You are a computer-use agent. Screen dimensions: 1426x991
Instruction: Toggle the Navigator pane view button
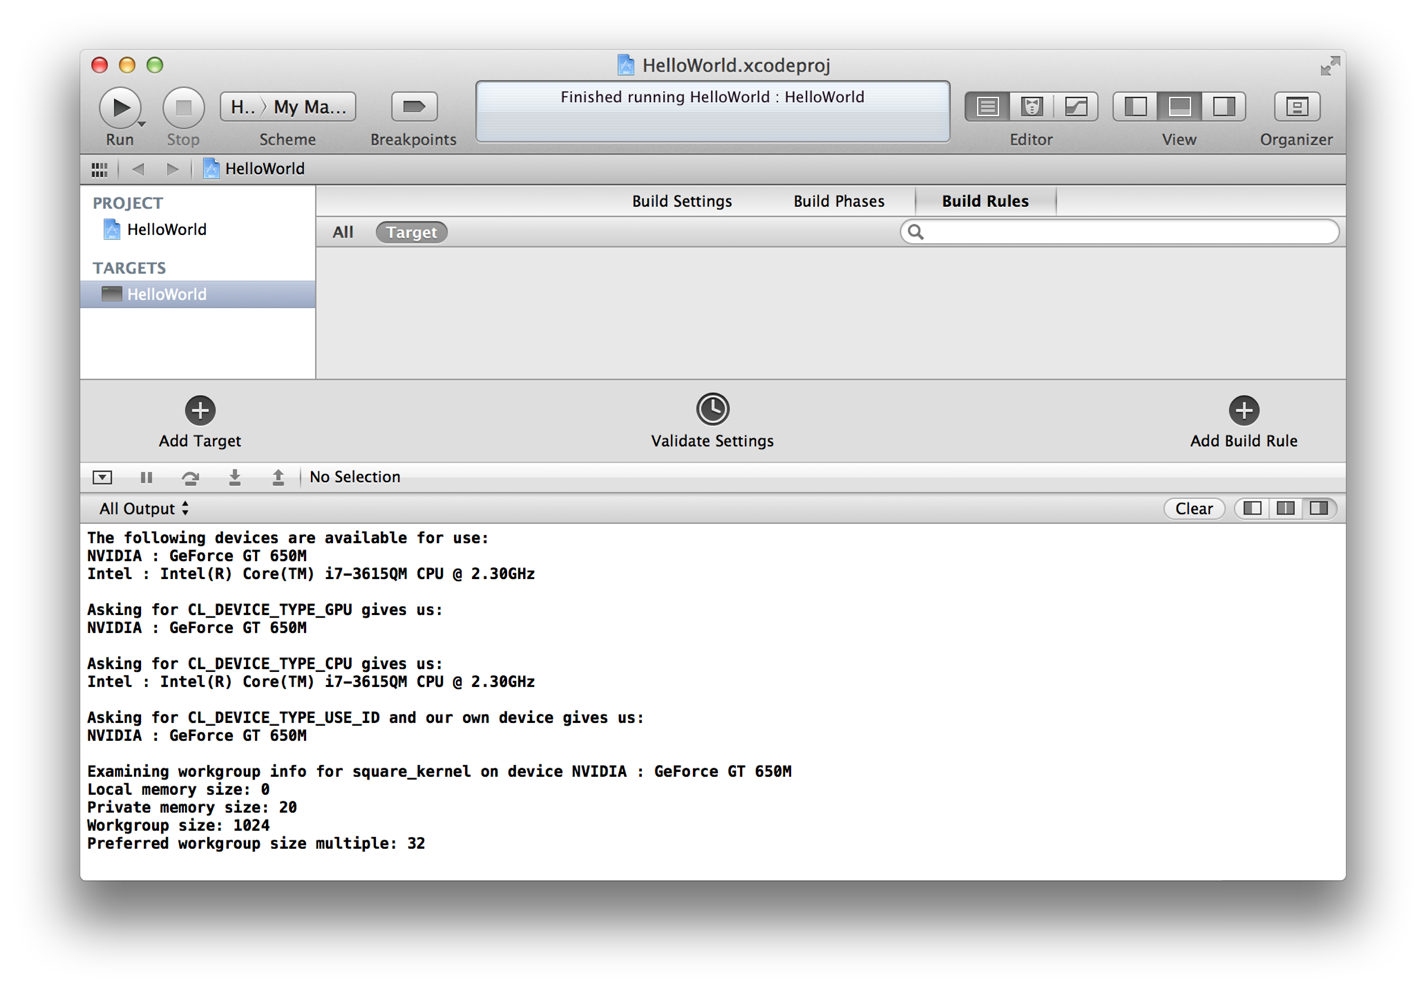pos(1136,106)
